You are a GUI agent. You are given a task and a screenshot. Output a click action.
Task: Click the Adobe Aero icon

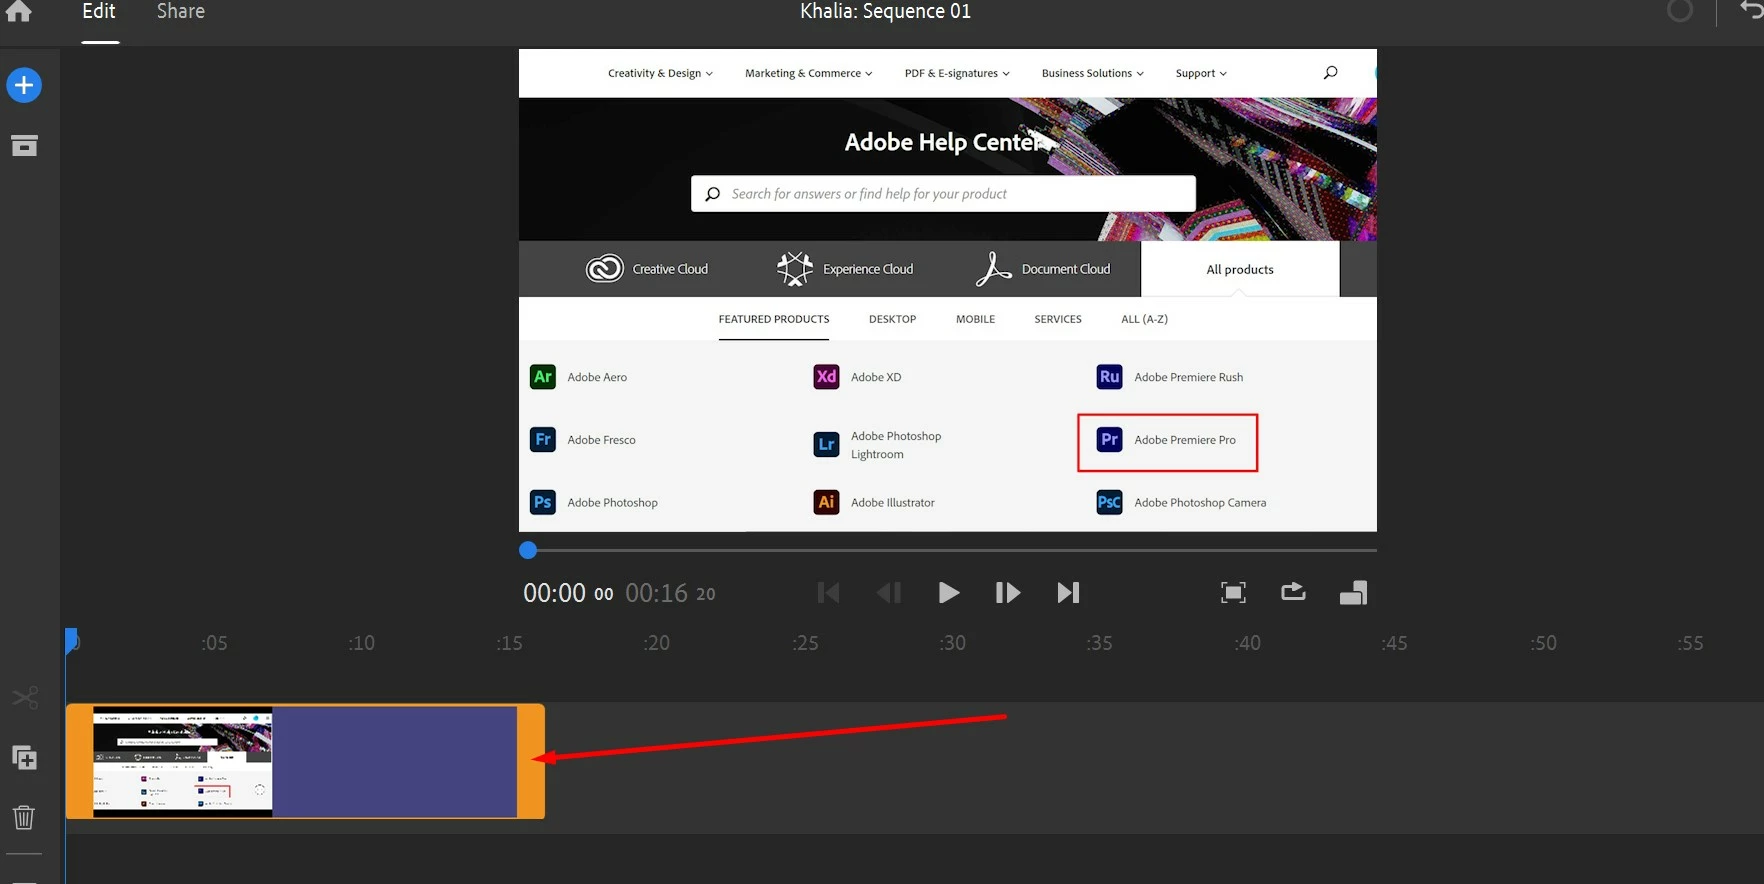click(543, 377)
